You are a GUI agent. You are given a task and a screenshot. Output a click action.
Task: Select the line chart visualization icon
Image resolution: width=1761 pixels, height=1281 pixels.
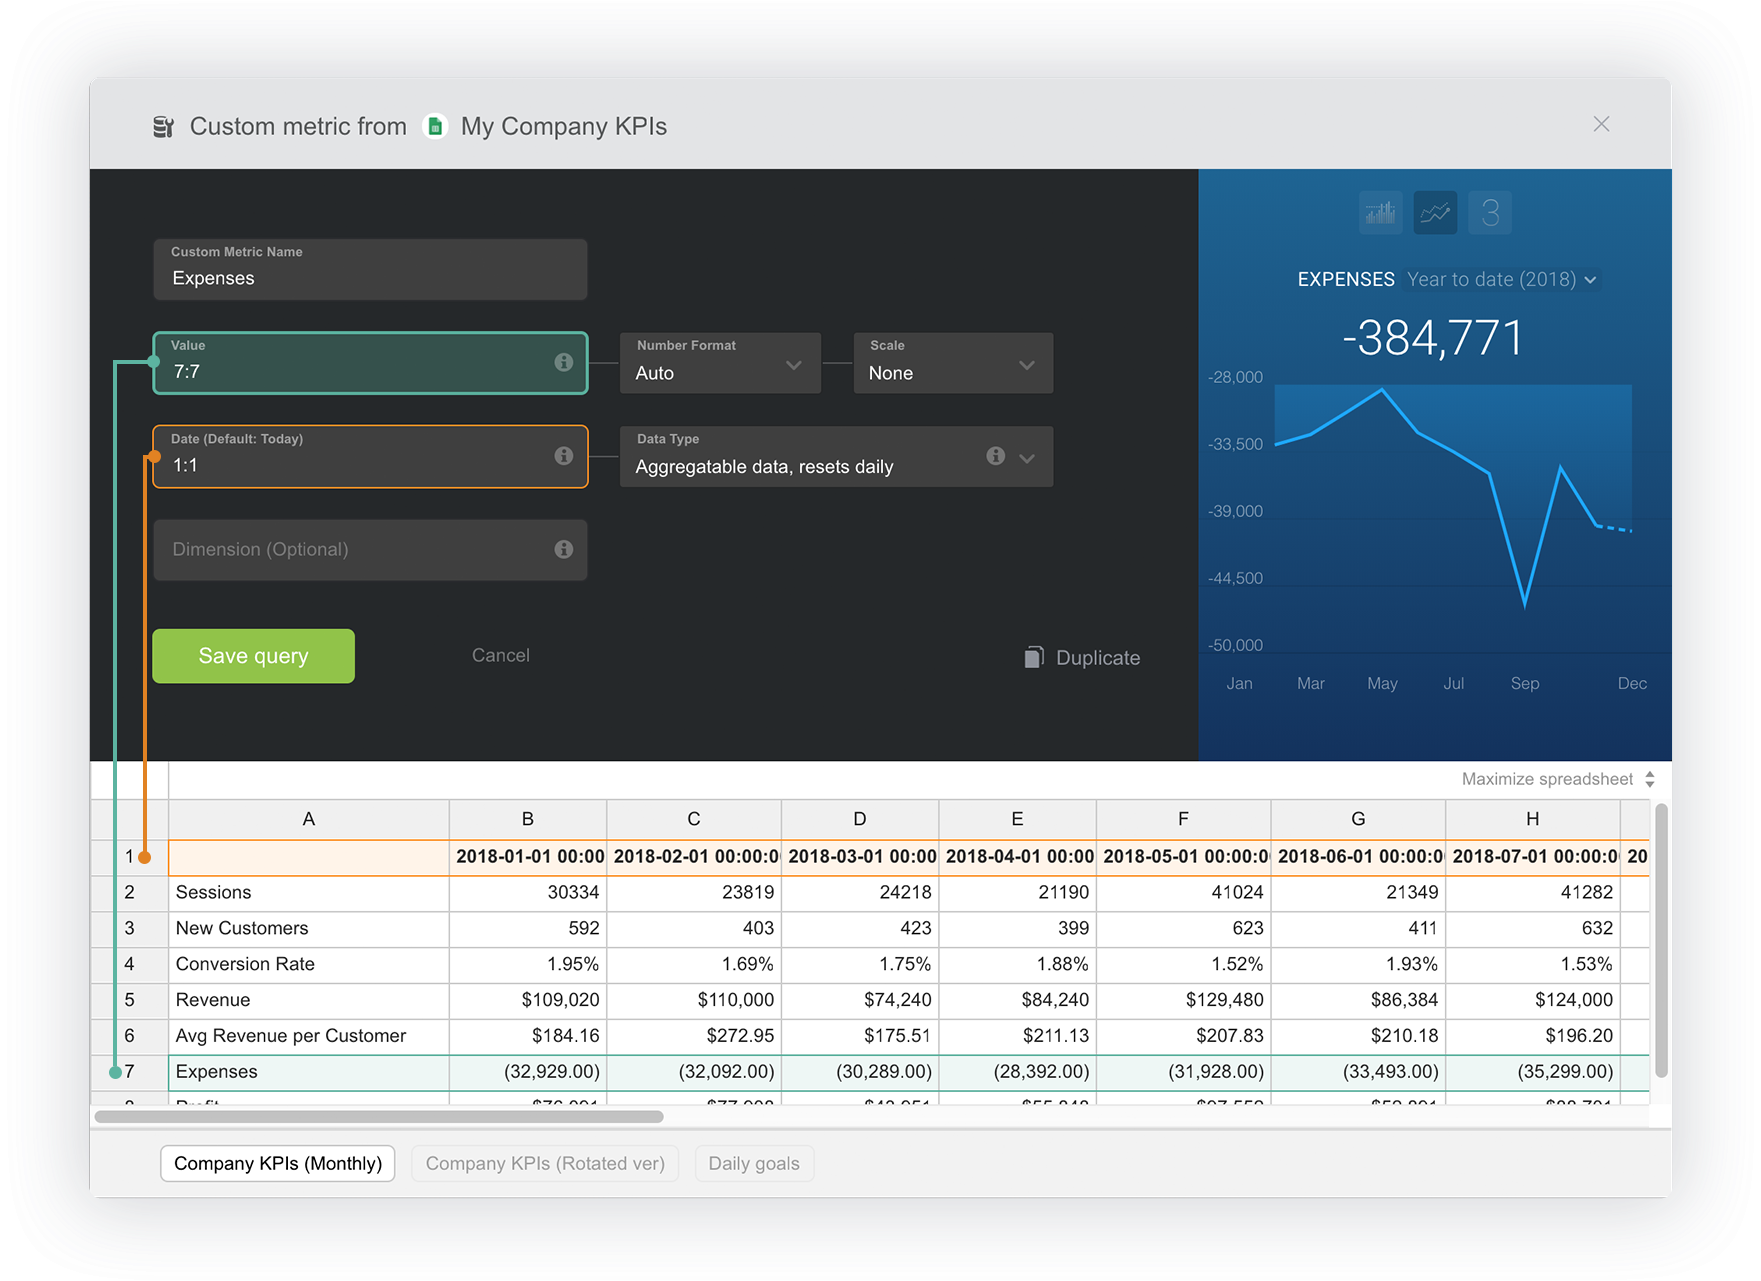pos(1435,213)
